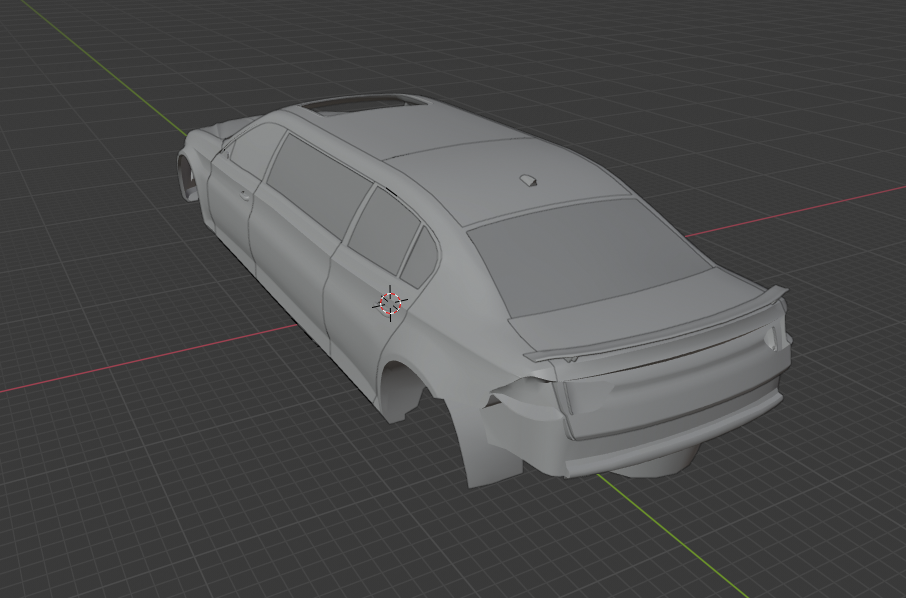This screenshot has width=906, height=598.
Task: Click the 3D cursor on the car door
Action: pyautogui.click(x=391, y=303)
